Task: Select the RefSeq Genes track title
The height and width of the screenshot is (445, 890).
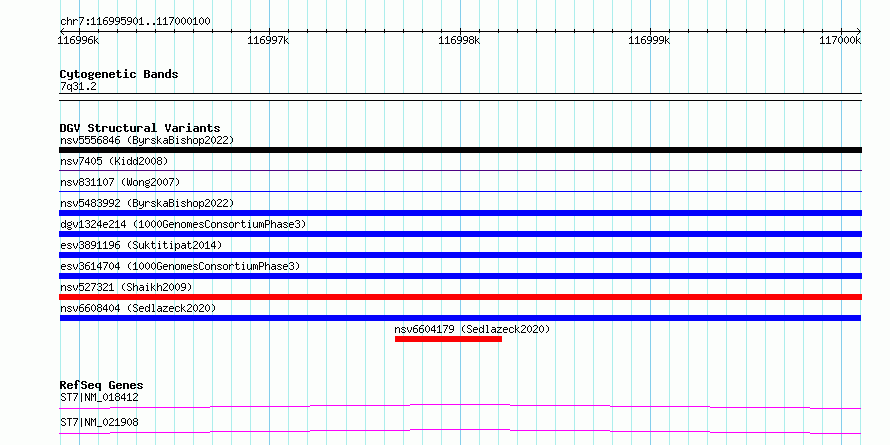Action: pyautogui.click(x=101, y=385)
